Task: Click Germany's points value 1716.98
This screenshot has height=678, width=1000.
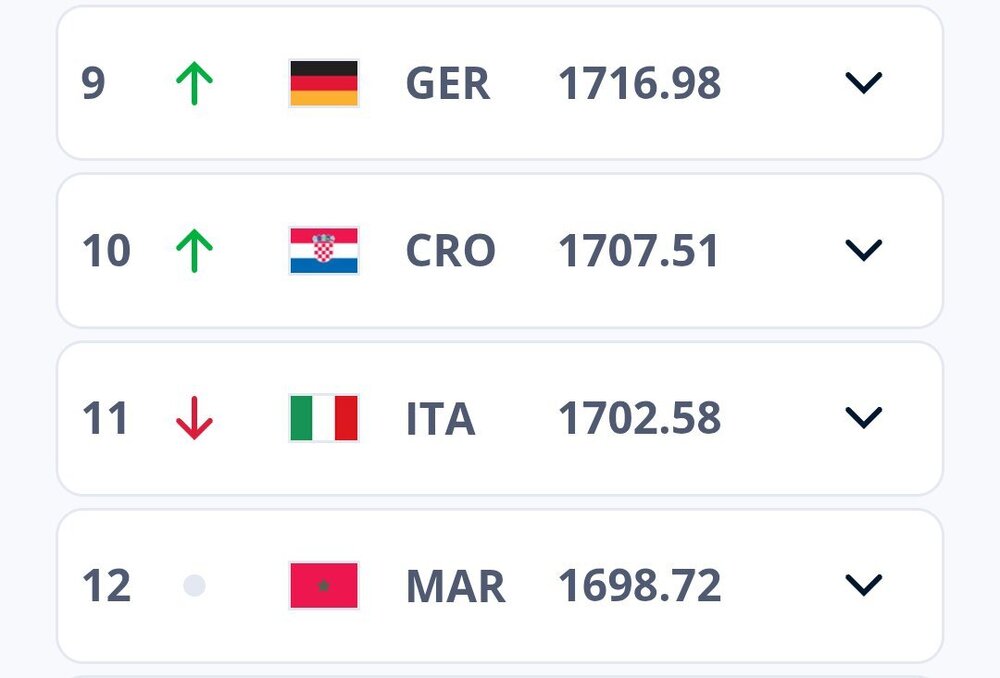Action: (x=639, y=84)
